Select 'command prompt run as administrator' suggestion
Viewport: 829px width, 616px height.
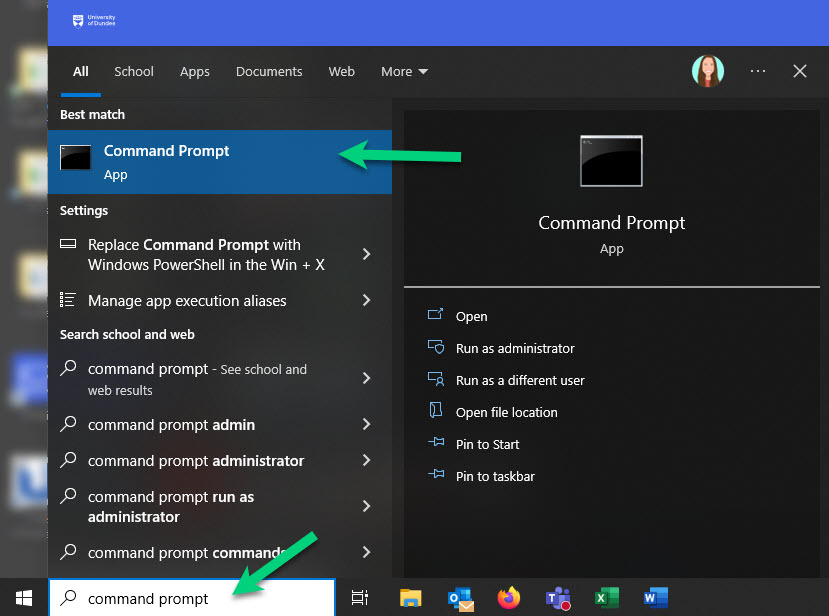171,507
